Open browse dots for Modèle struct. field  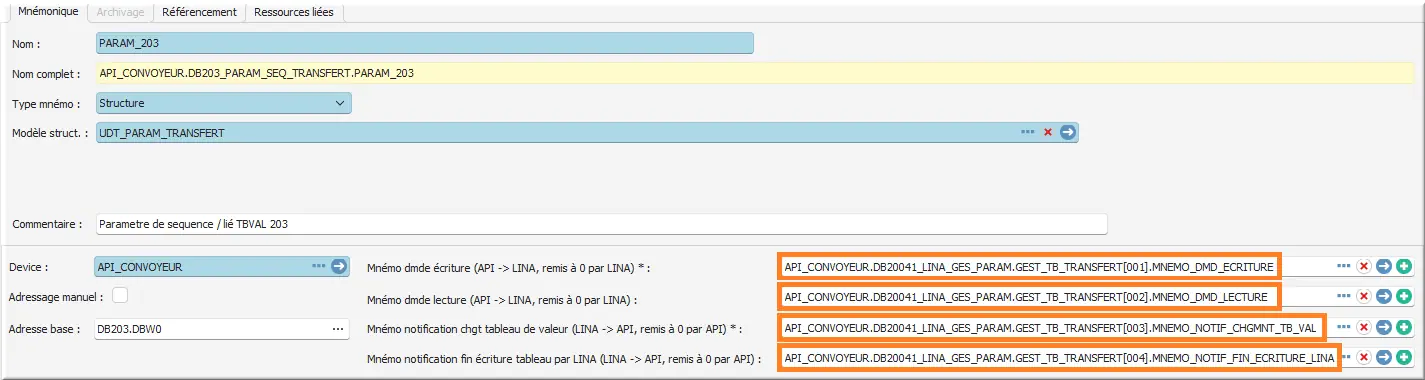point(1027,132)
